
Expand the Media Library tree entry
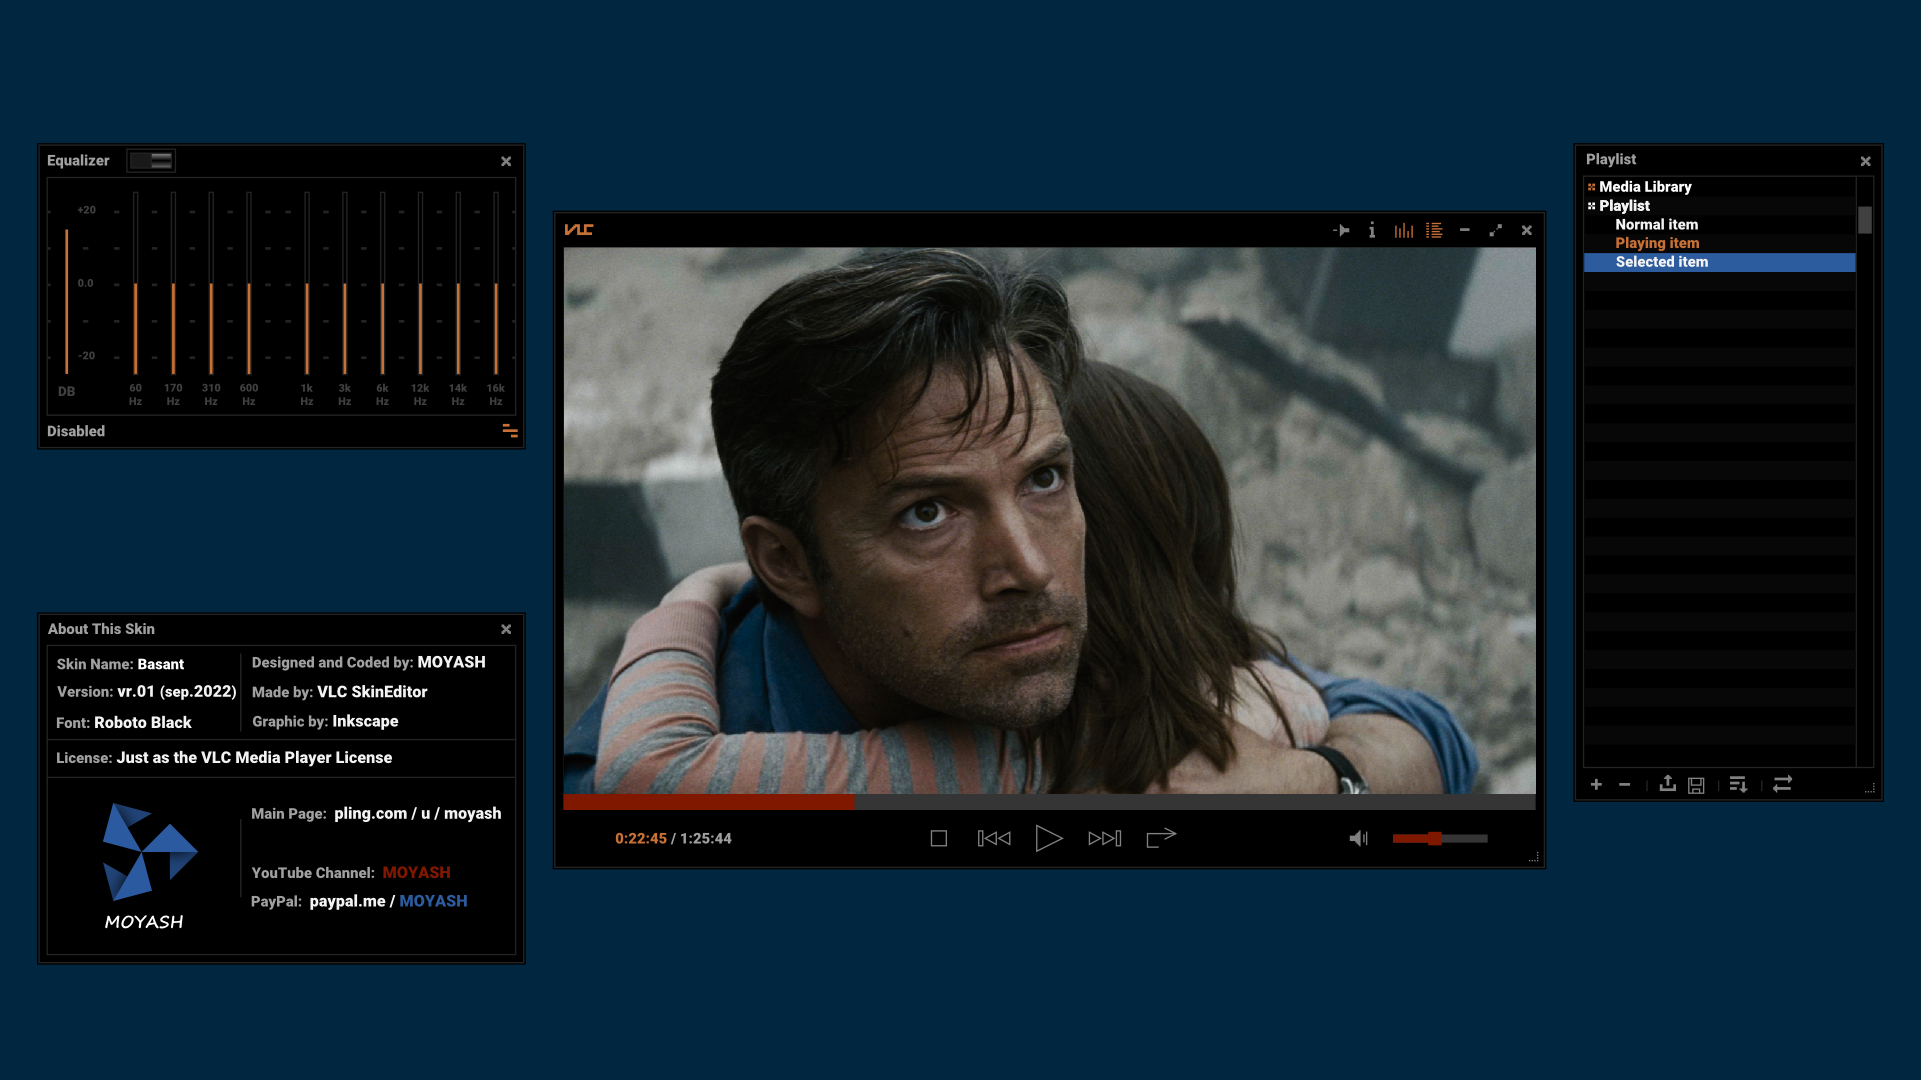(1591, 186)
